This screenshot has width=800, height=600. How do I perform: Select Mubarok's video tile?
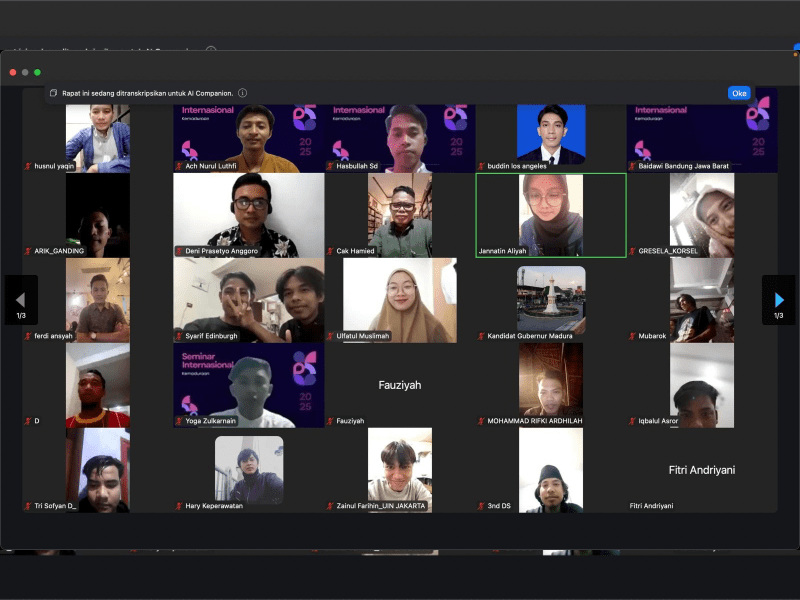(702, 301)
